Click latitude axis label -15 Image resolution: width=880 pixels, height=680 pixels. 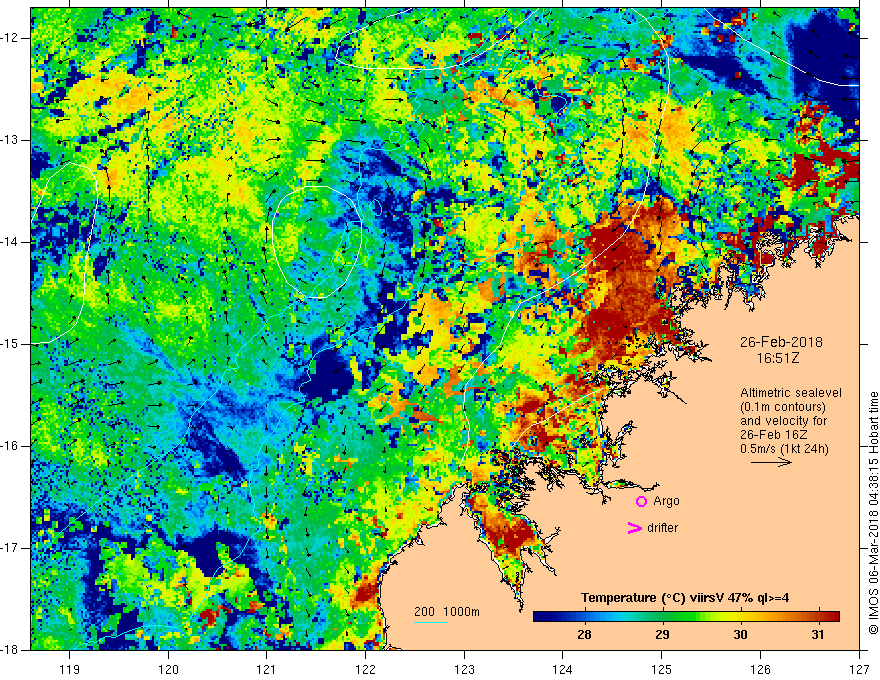10,344
